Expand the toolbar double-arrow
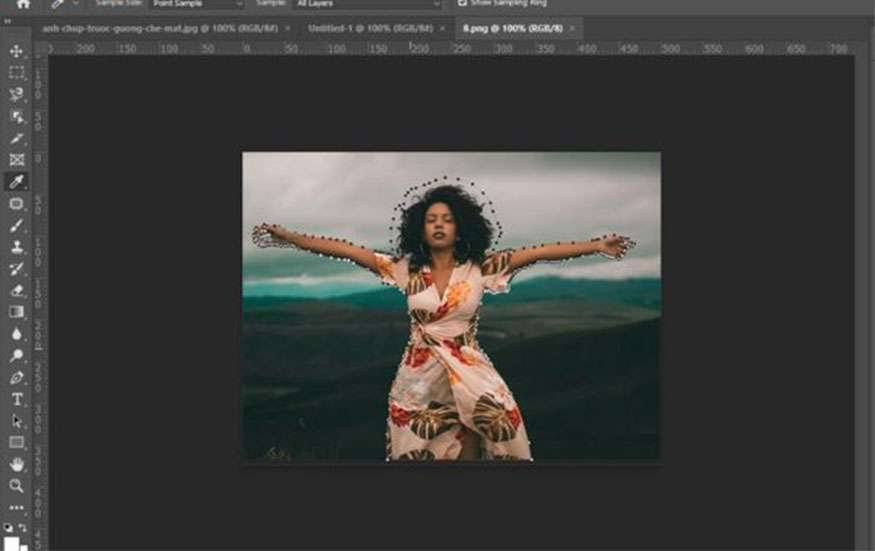The width and height of the screenshot is (875, 551). pos(7,21)
